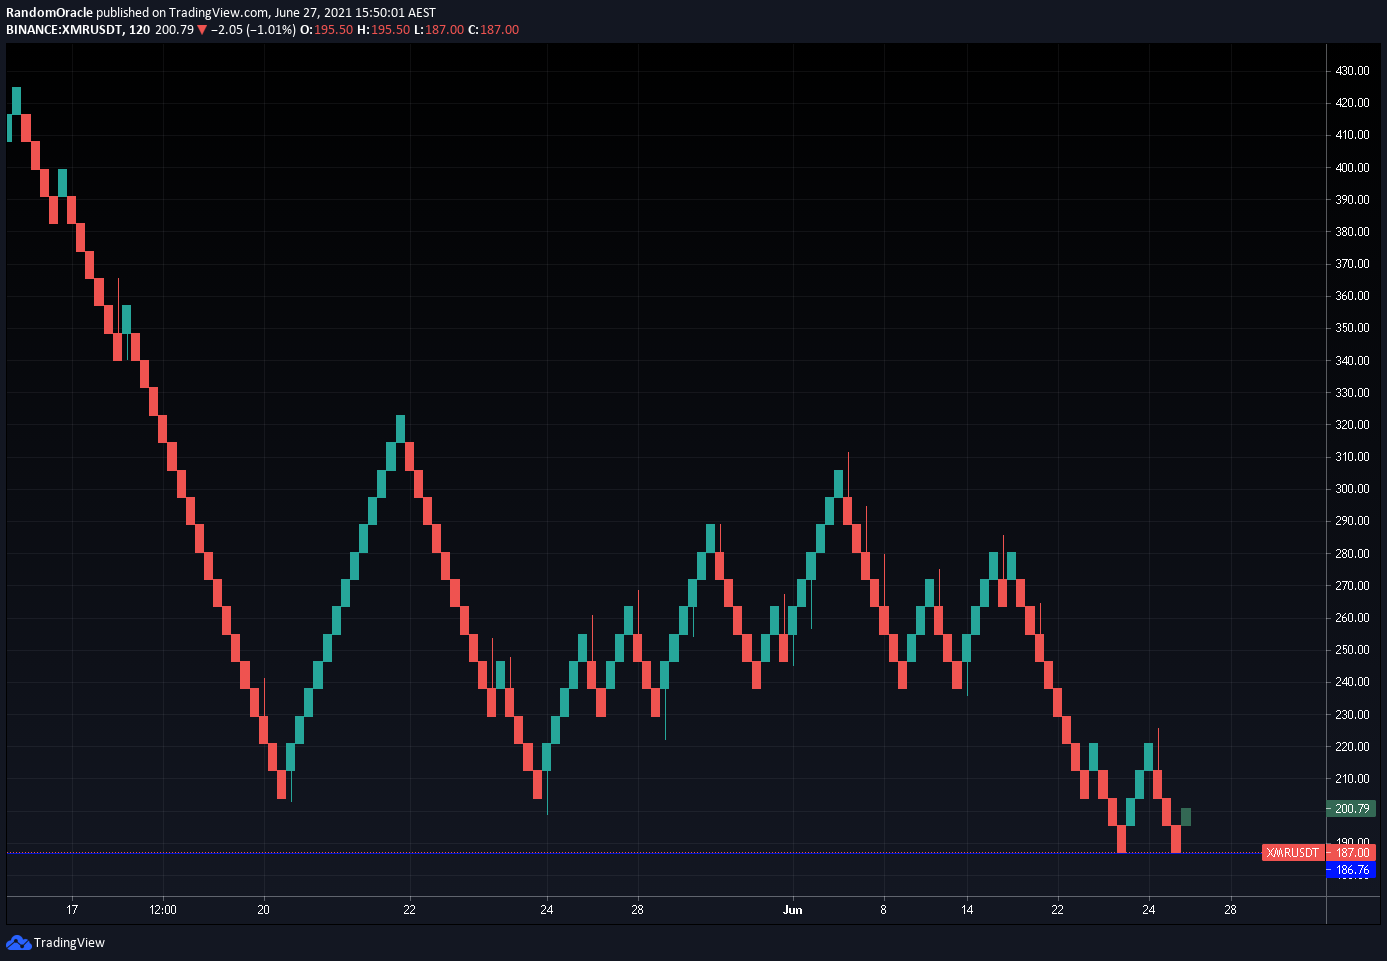Click the red down-triangle change indicator
The height and width of the screenshot is (961, 1387).
202,30
